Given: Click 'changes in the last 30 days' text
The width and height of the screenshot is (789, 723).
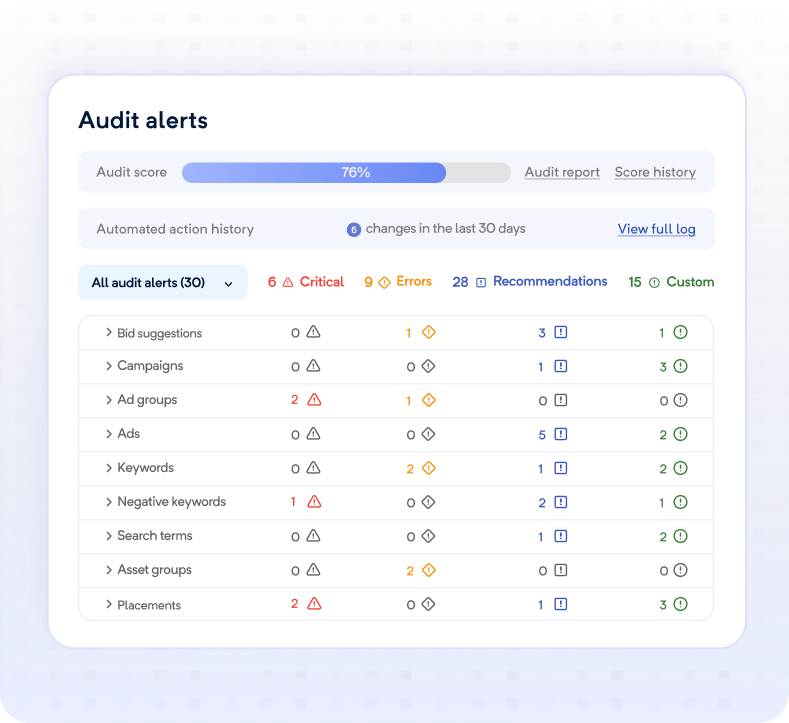Looking at the screenshot, I should [x=445, y=229].
